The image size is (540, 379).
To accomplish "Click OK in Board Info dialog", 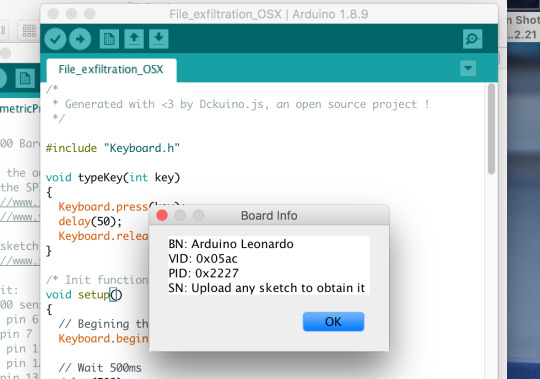I will click(333, 322).
